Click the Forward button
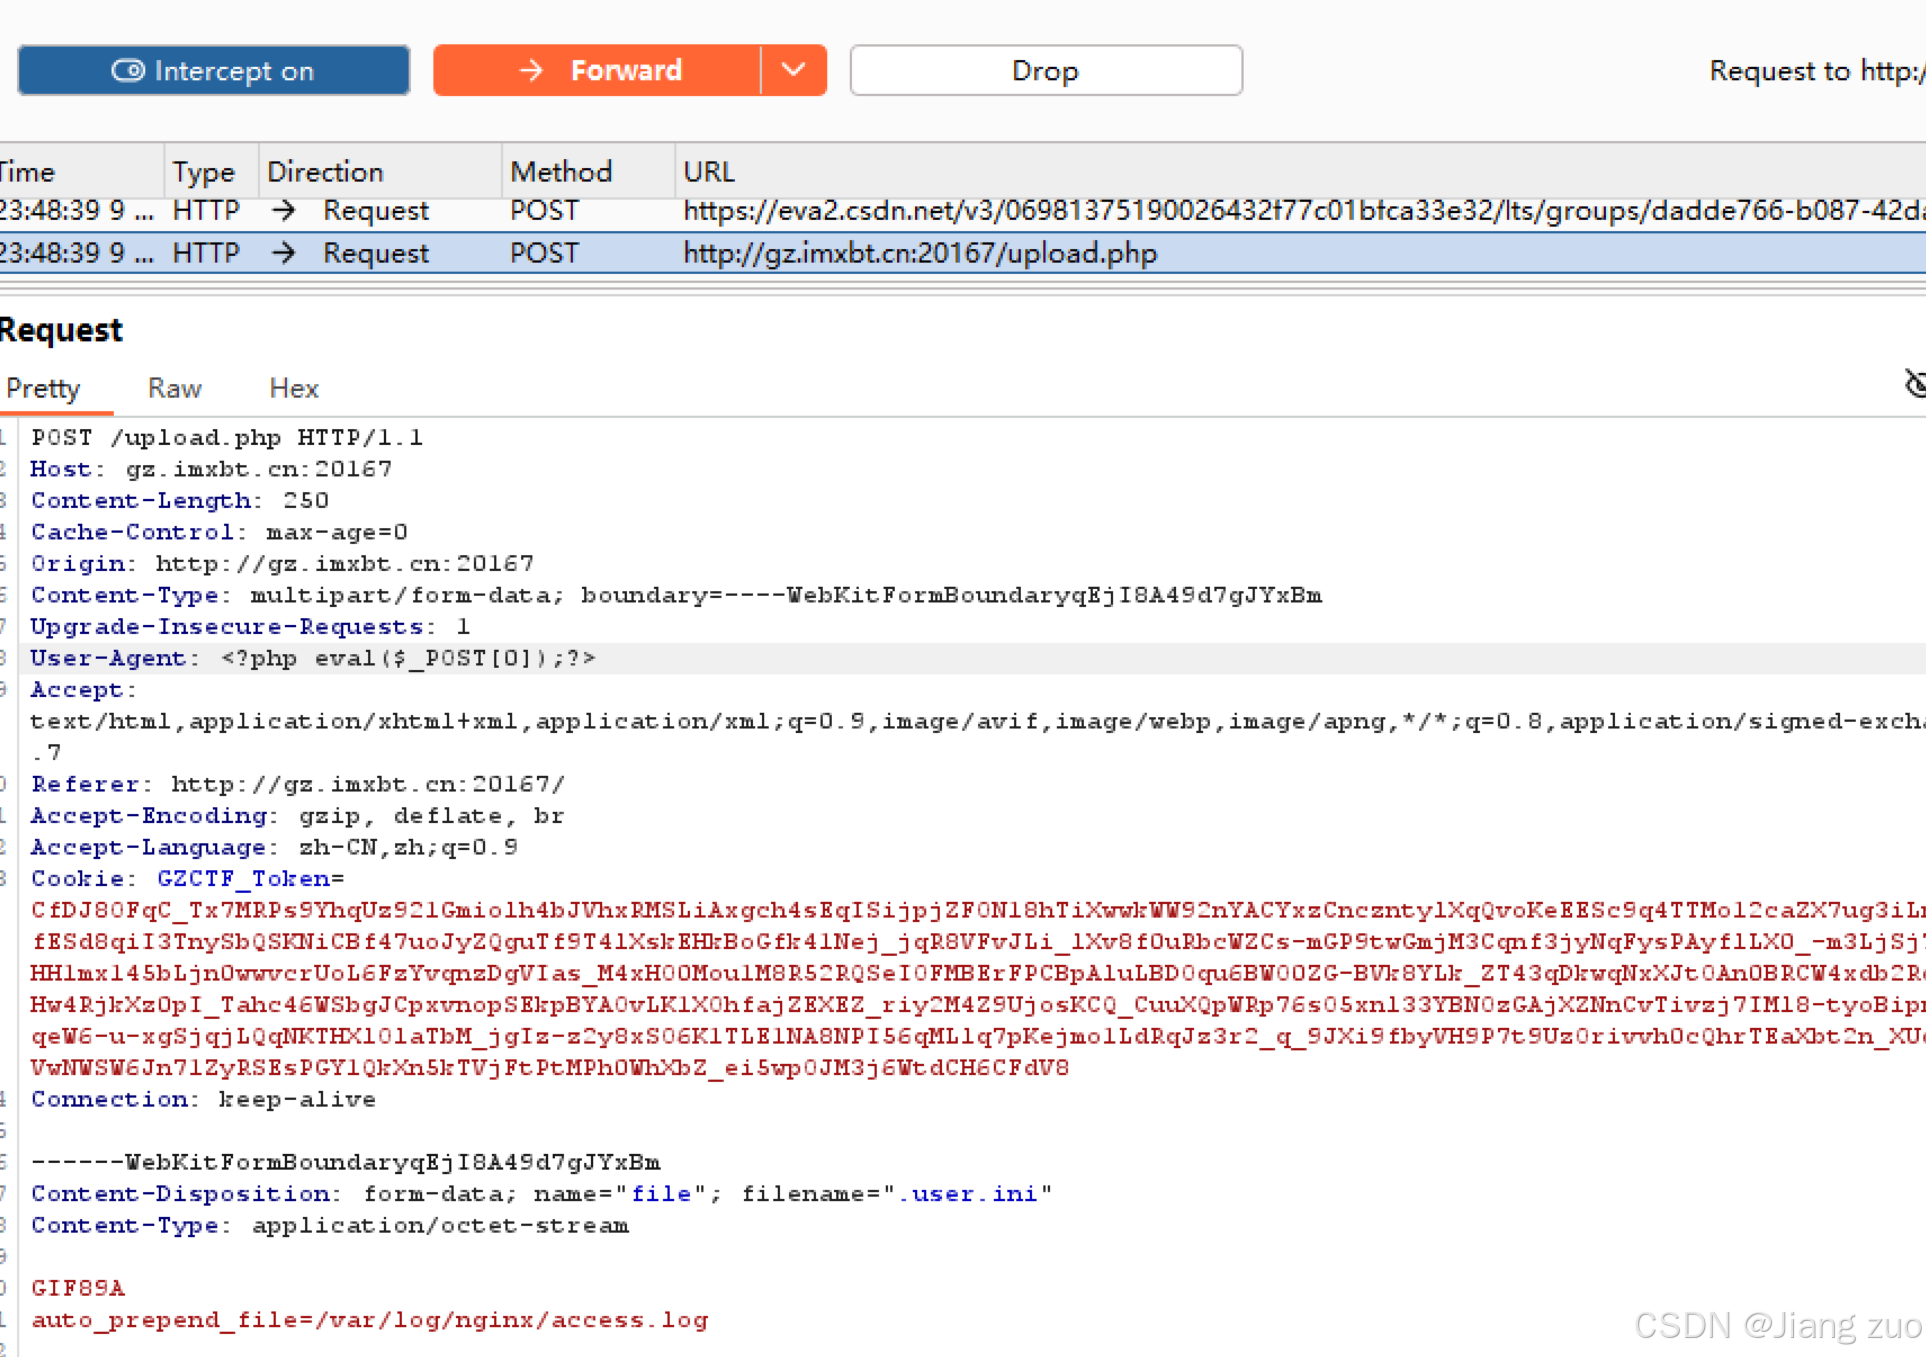This screenshot has height=1357, width=1926. coord(597,71)
